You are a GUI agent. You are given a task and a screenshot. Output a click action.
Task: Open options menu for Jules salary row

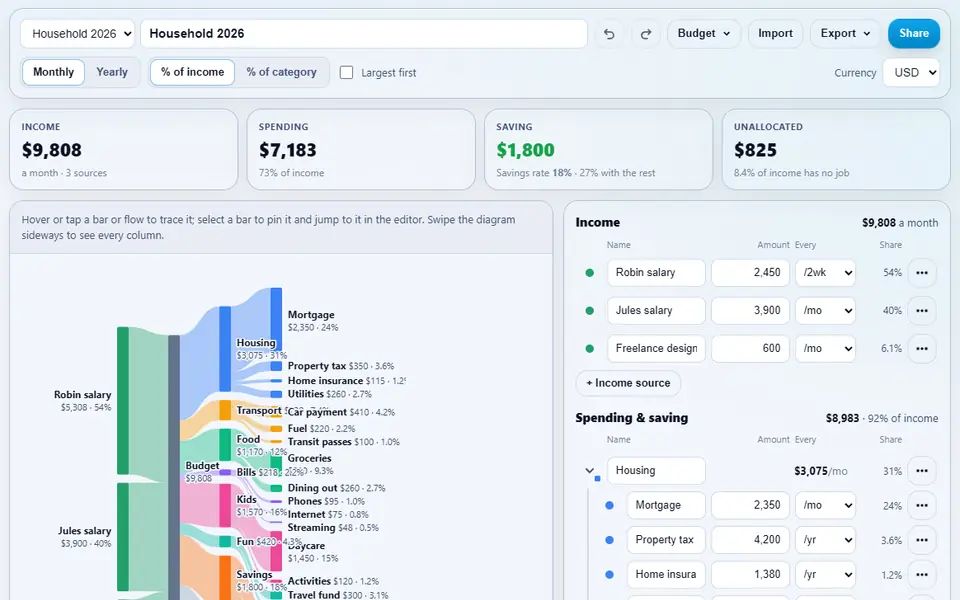922,310
